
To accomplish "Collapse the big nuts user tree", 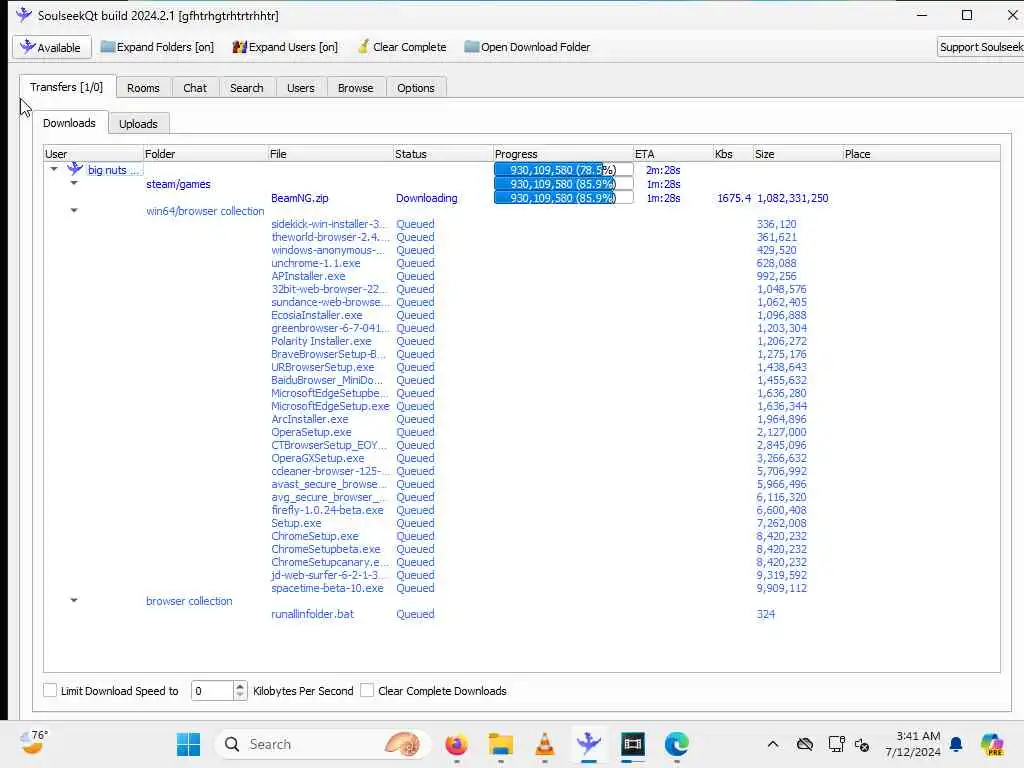I will tap(54, 169).
